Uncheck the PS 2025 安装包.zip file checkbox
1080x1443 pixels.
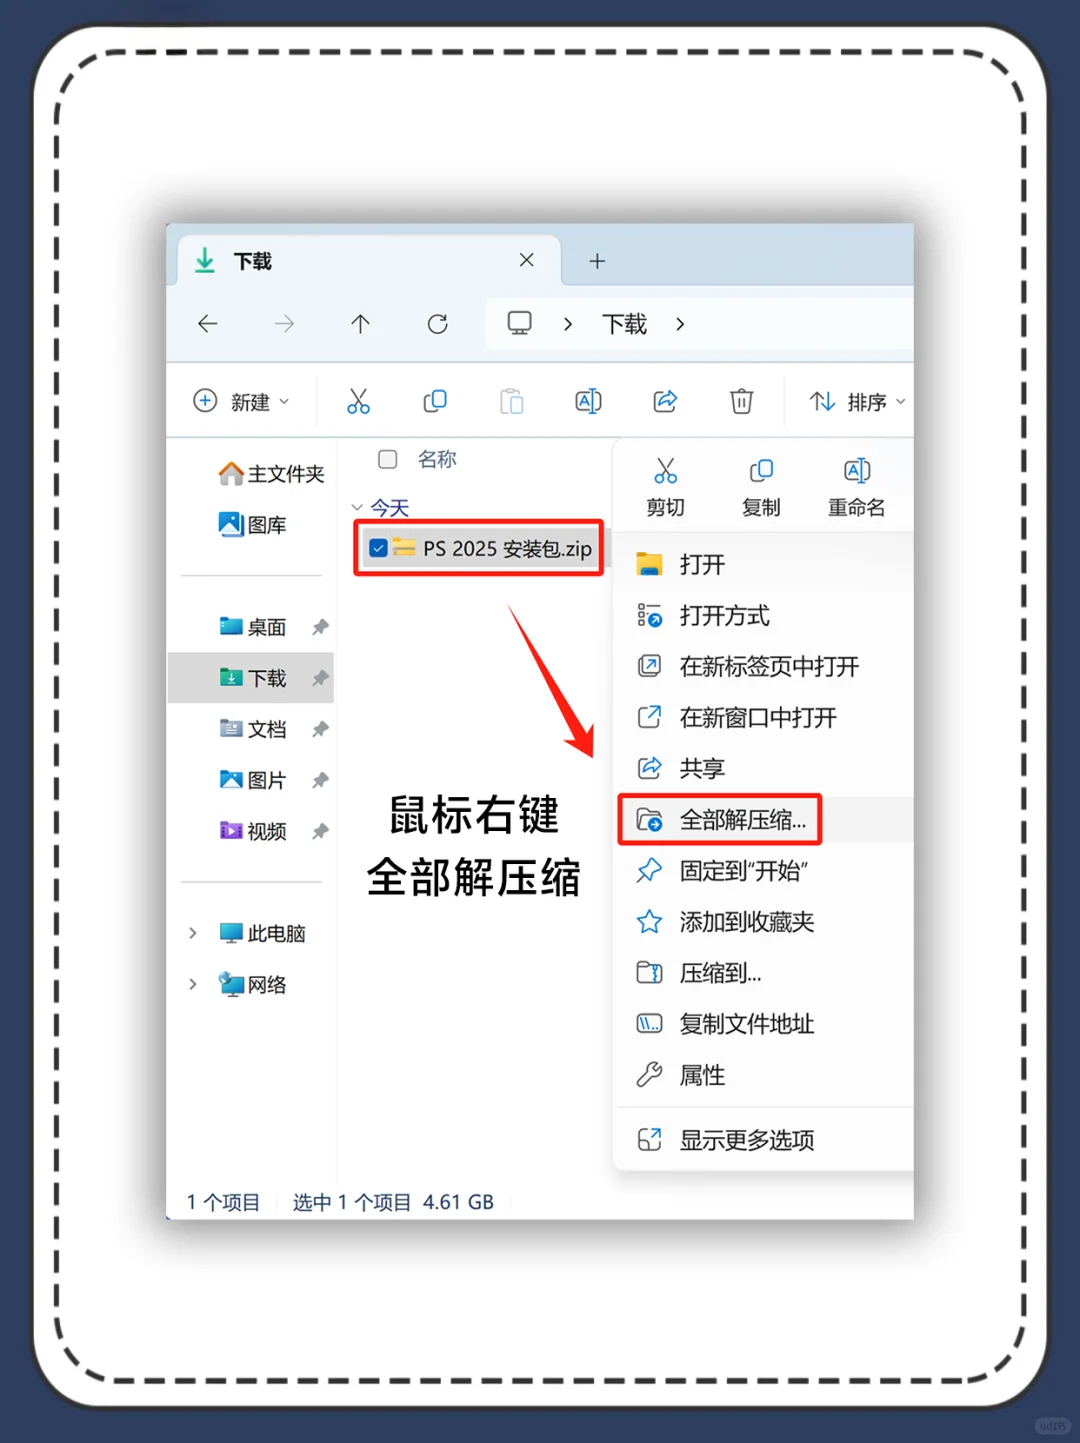point(378,548)
